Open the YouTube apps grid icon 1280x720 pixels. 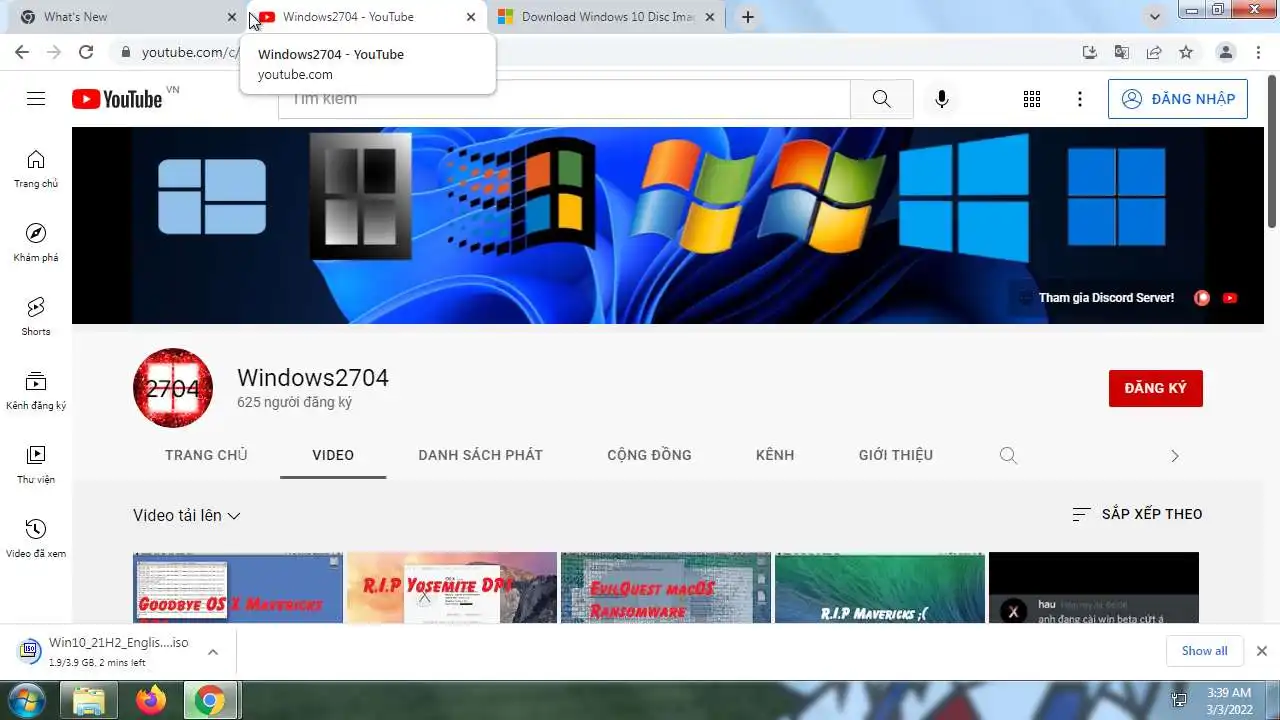[x=1032, y=99]
